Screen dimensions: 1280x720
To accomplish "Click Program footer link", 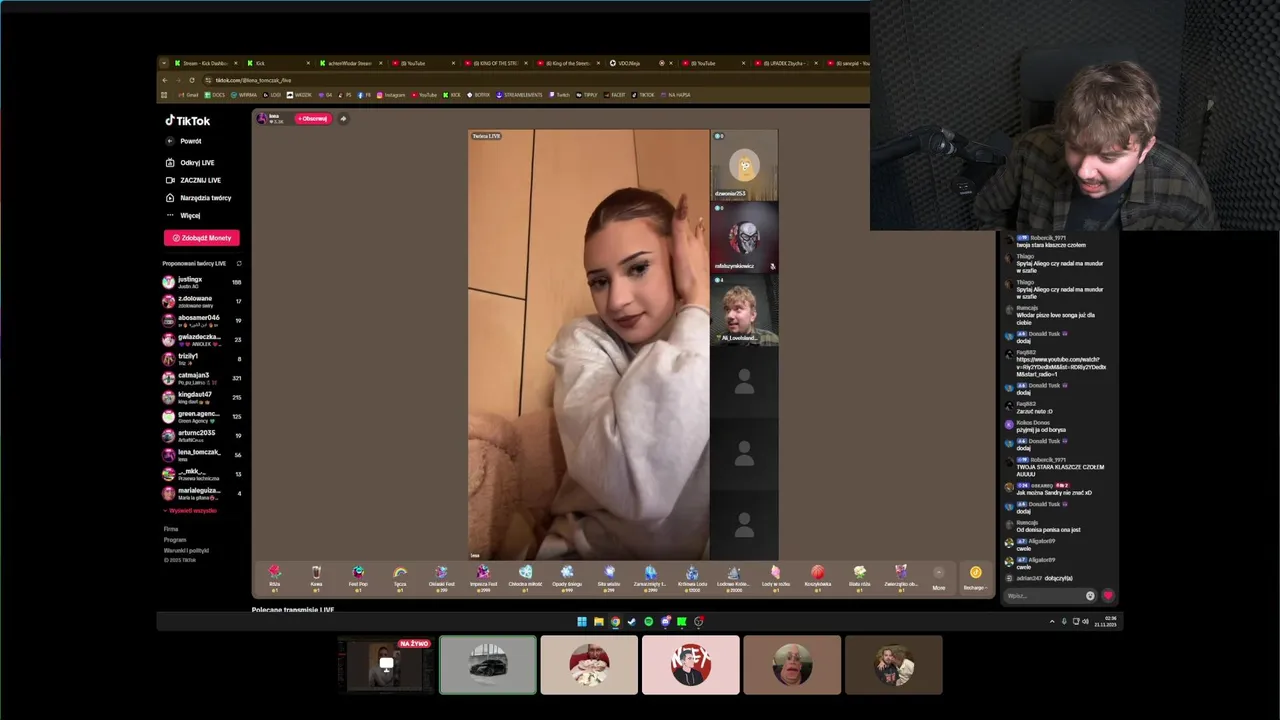I will (x=175, y=539).
